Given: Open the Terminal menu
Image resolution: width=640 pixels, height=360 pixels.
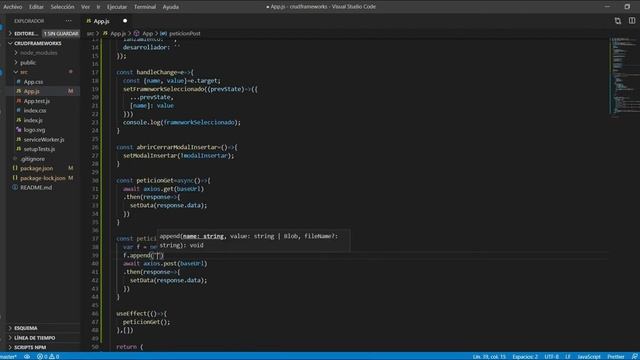Looking at the screenshot, I should pos(145,7).
